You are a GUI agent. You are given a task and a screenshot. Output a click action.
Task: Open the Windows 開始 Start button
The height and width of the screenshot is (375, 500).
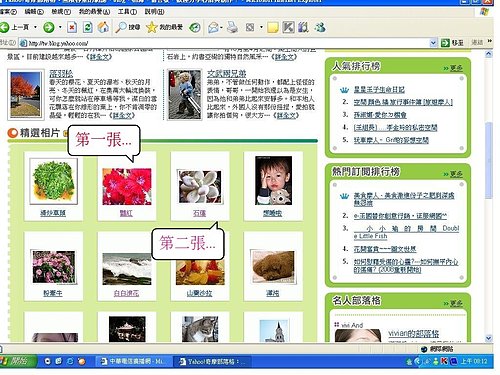pyautogui.click(x=17, y=361)
